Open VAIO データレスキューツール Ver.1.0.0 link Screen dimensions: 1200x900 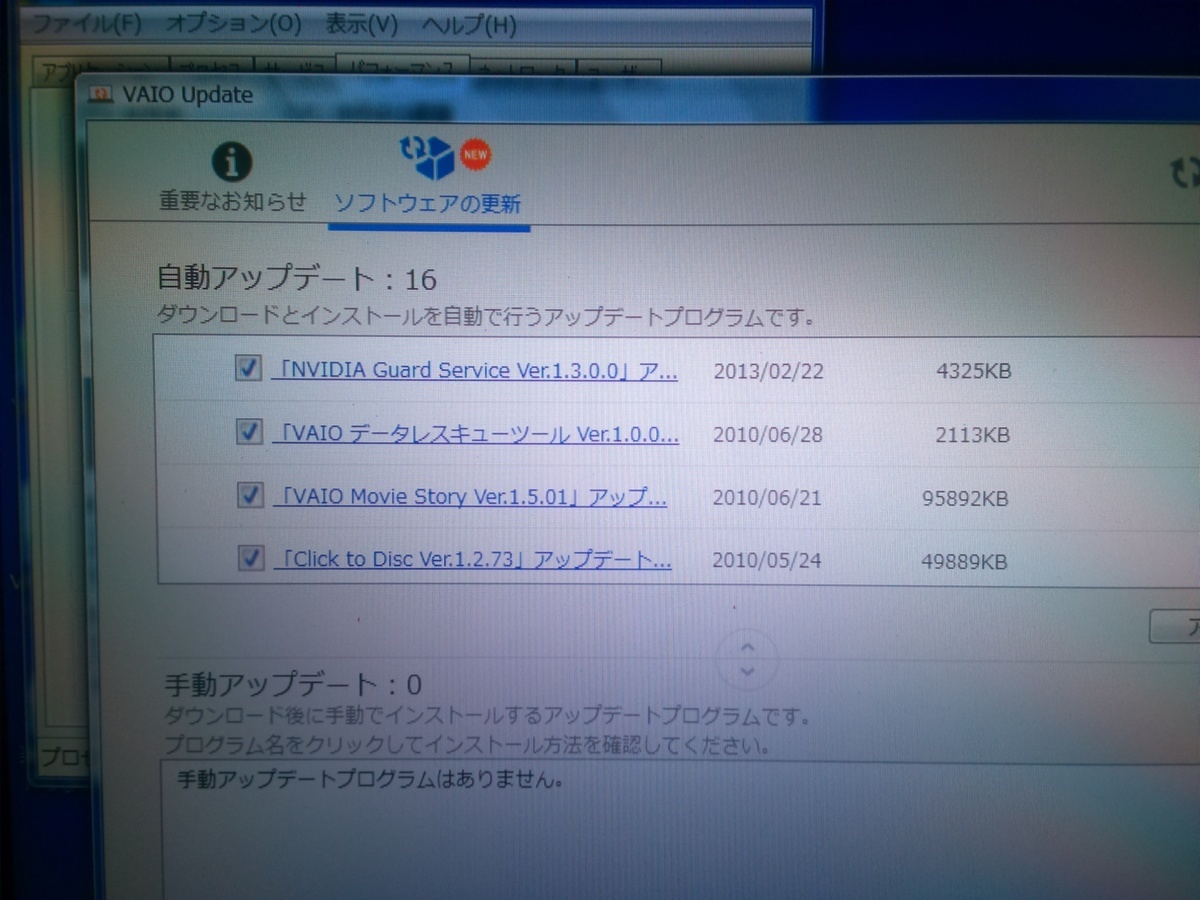476,434
